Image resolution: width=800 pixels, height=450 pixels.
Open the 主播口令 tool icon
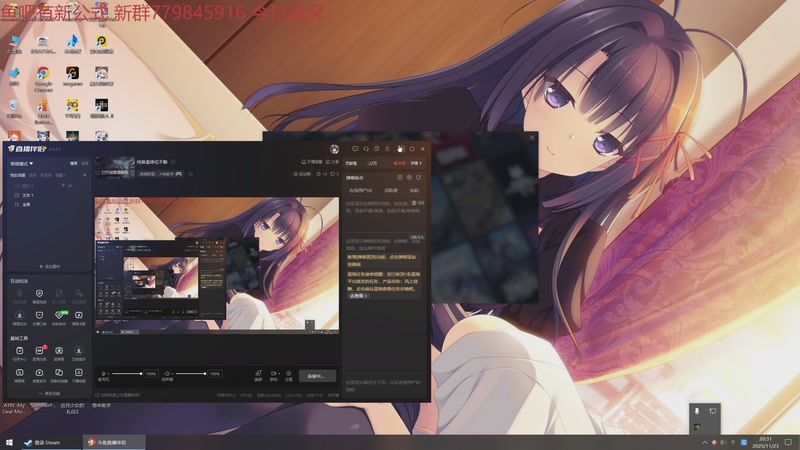coord(39,315)
